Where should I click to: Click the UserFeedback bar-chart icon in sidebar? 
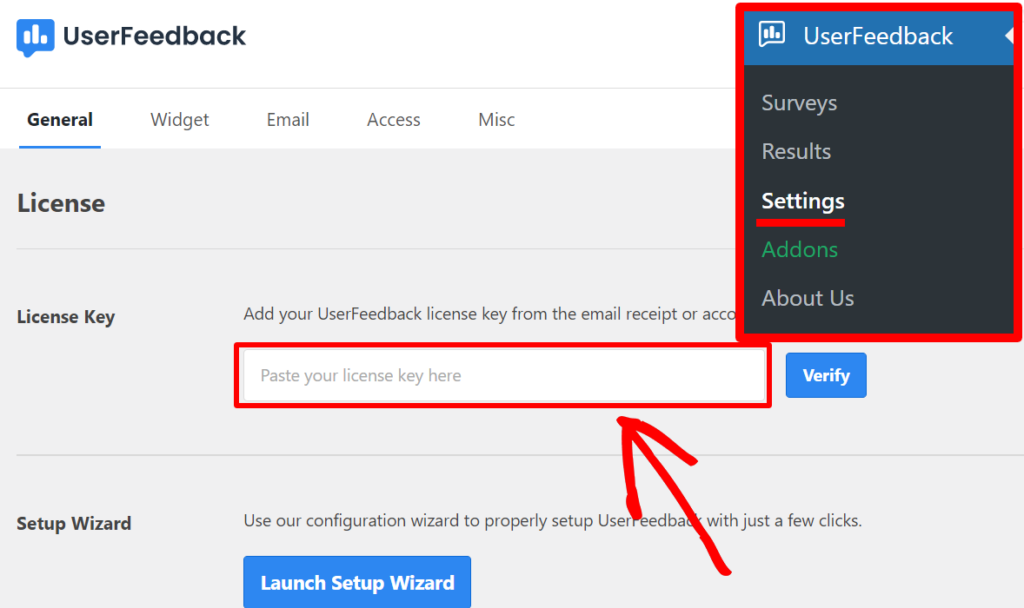[x=772, y=36]
